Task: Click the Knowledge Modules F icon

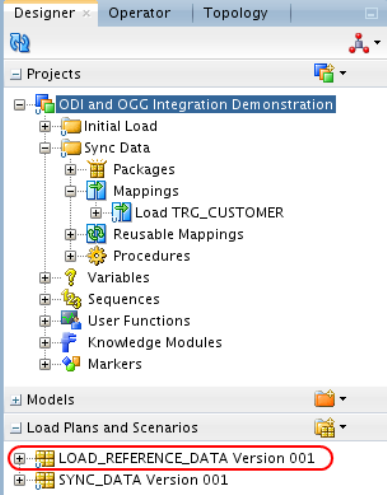Action: [x=69, y=342]
